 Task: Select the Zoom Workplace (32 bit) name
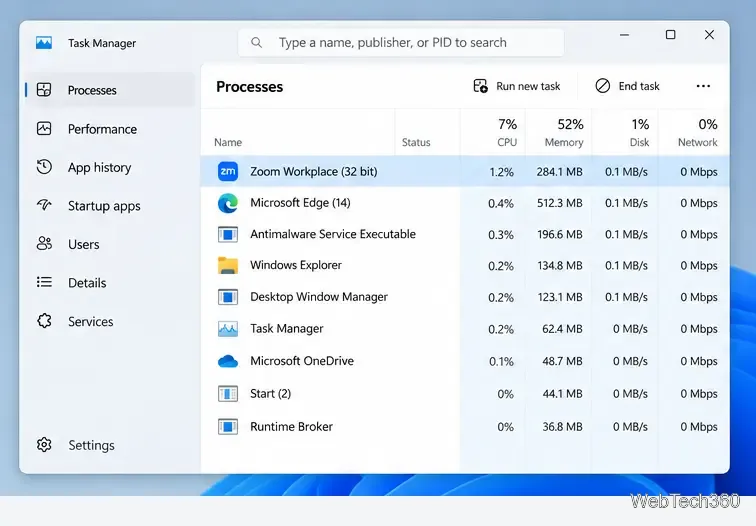pos(313,172)
